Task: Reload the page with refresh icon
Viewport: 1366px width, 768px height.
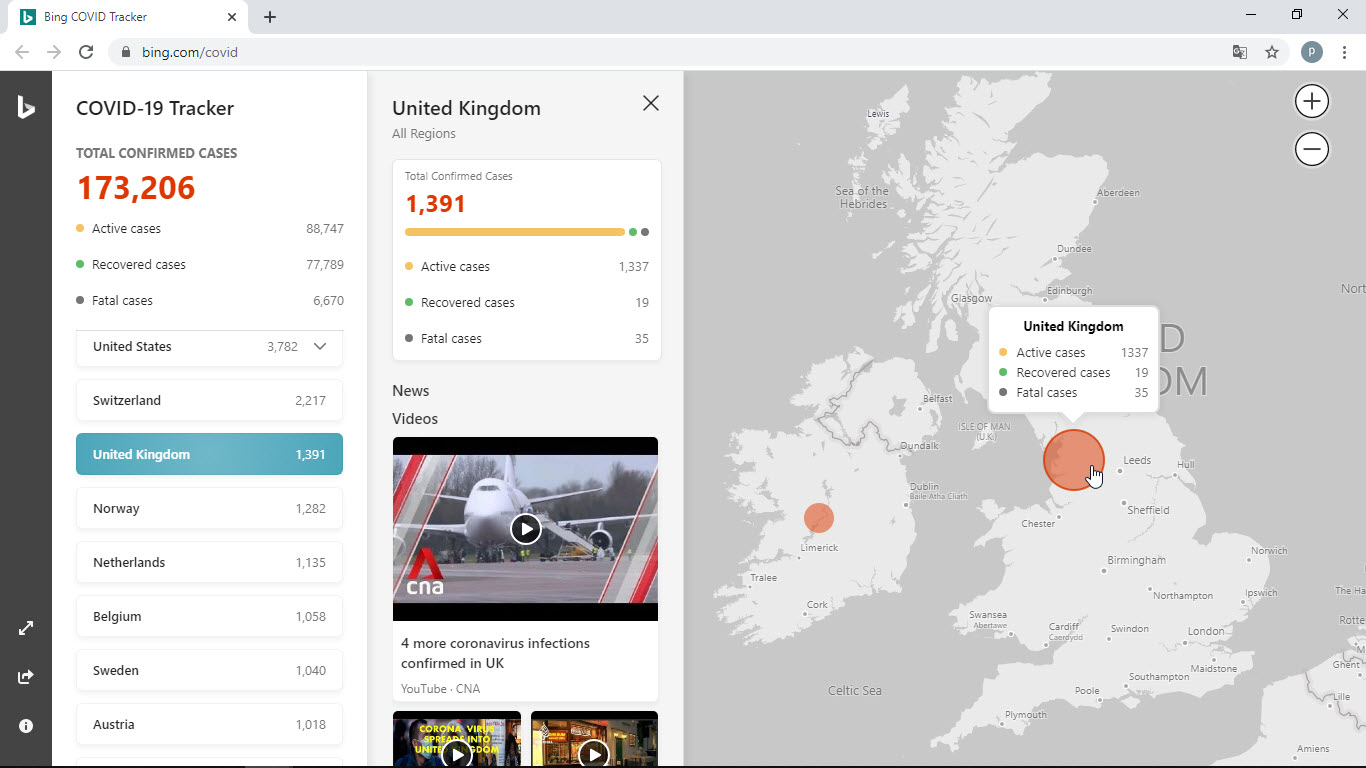Action: pos(86,52)
